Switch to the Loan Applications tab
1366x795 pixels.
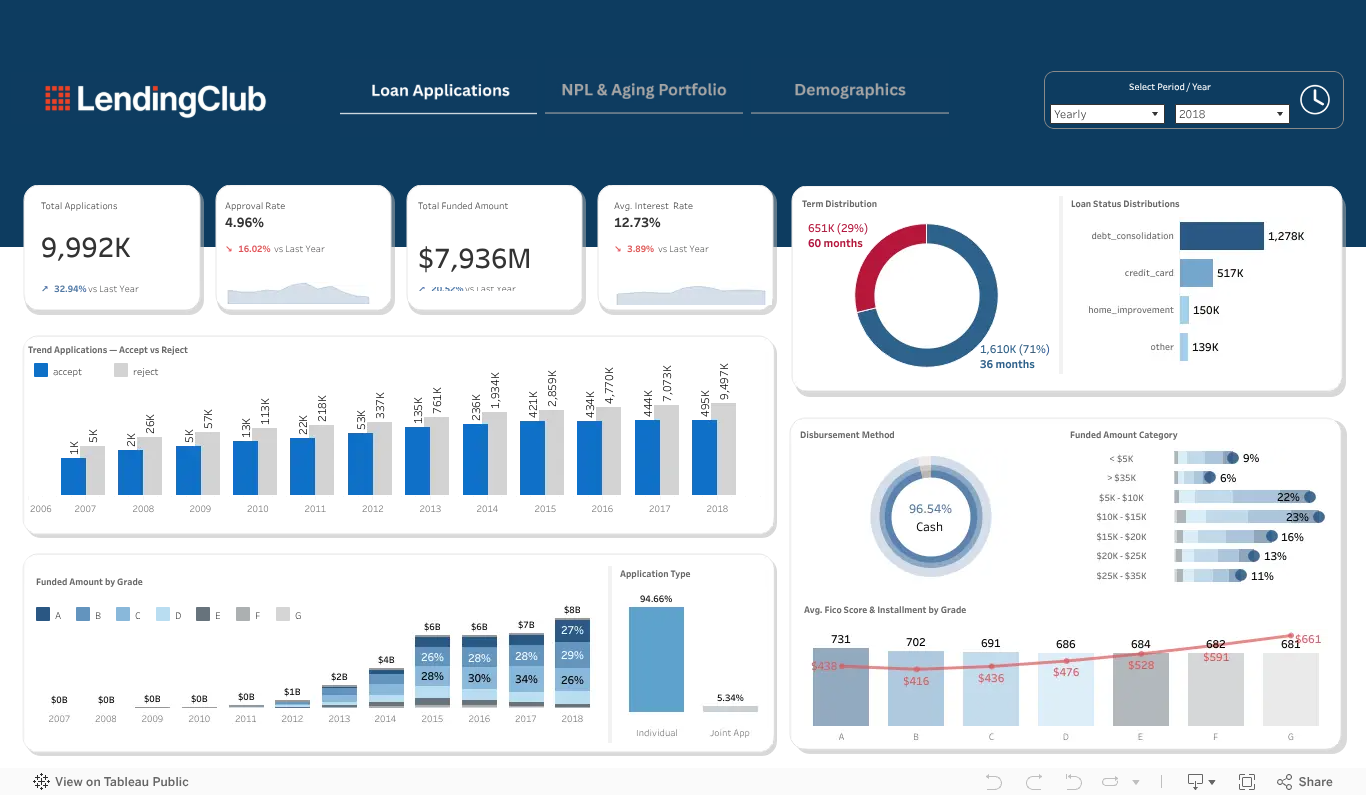point(440,90)
